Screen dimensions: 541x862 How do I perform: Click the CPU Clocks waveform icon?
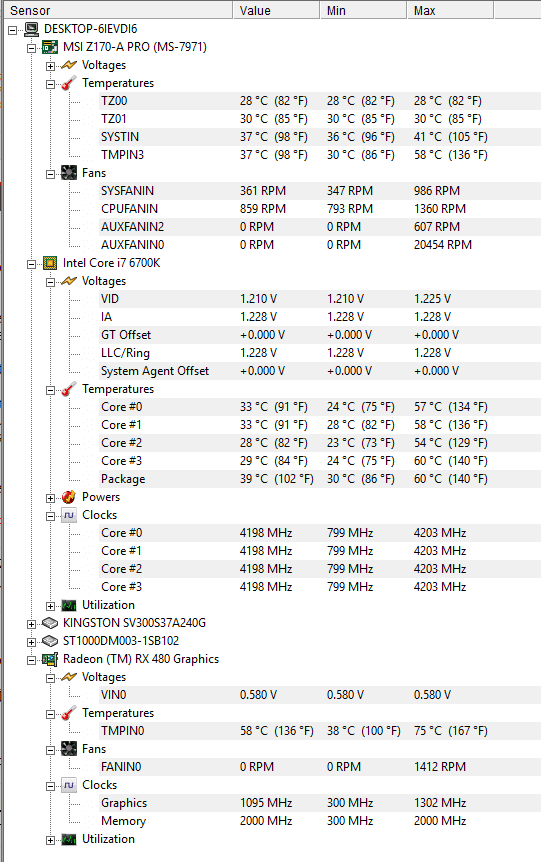69,515
